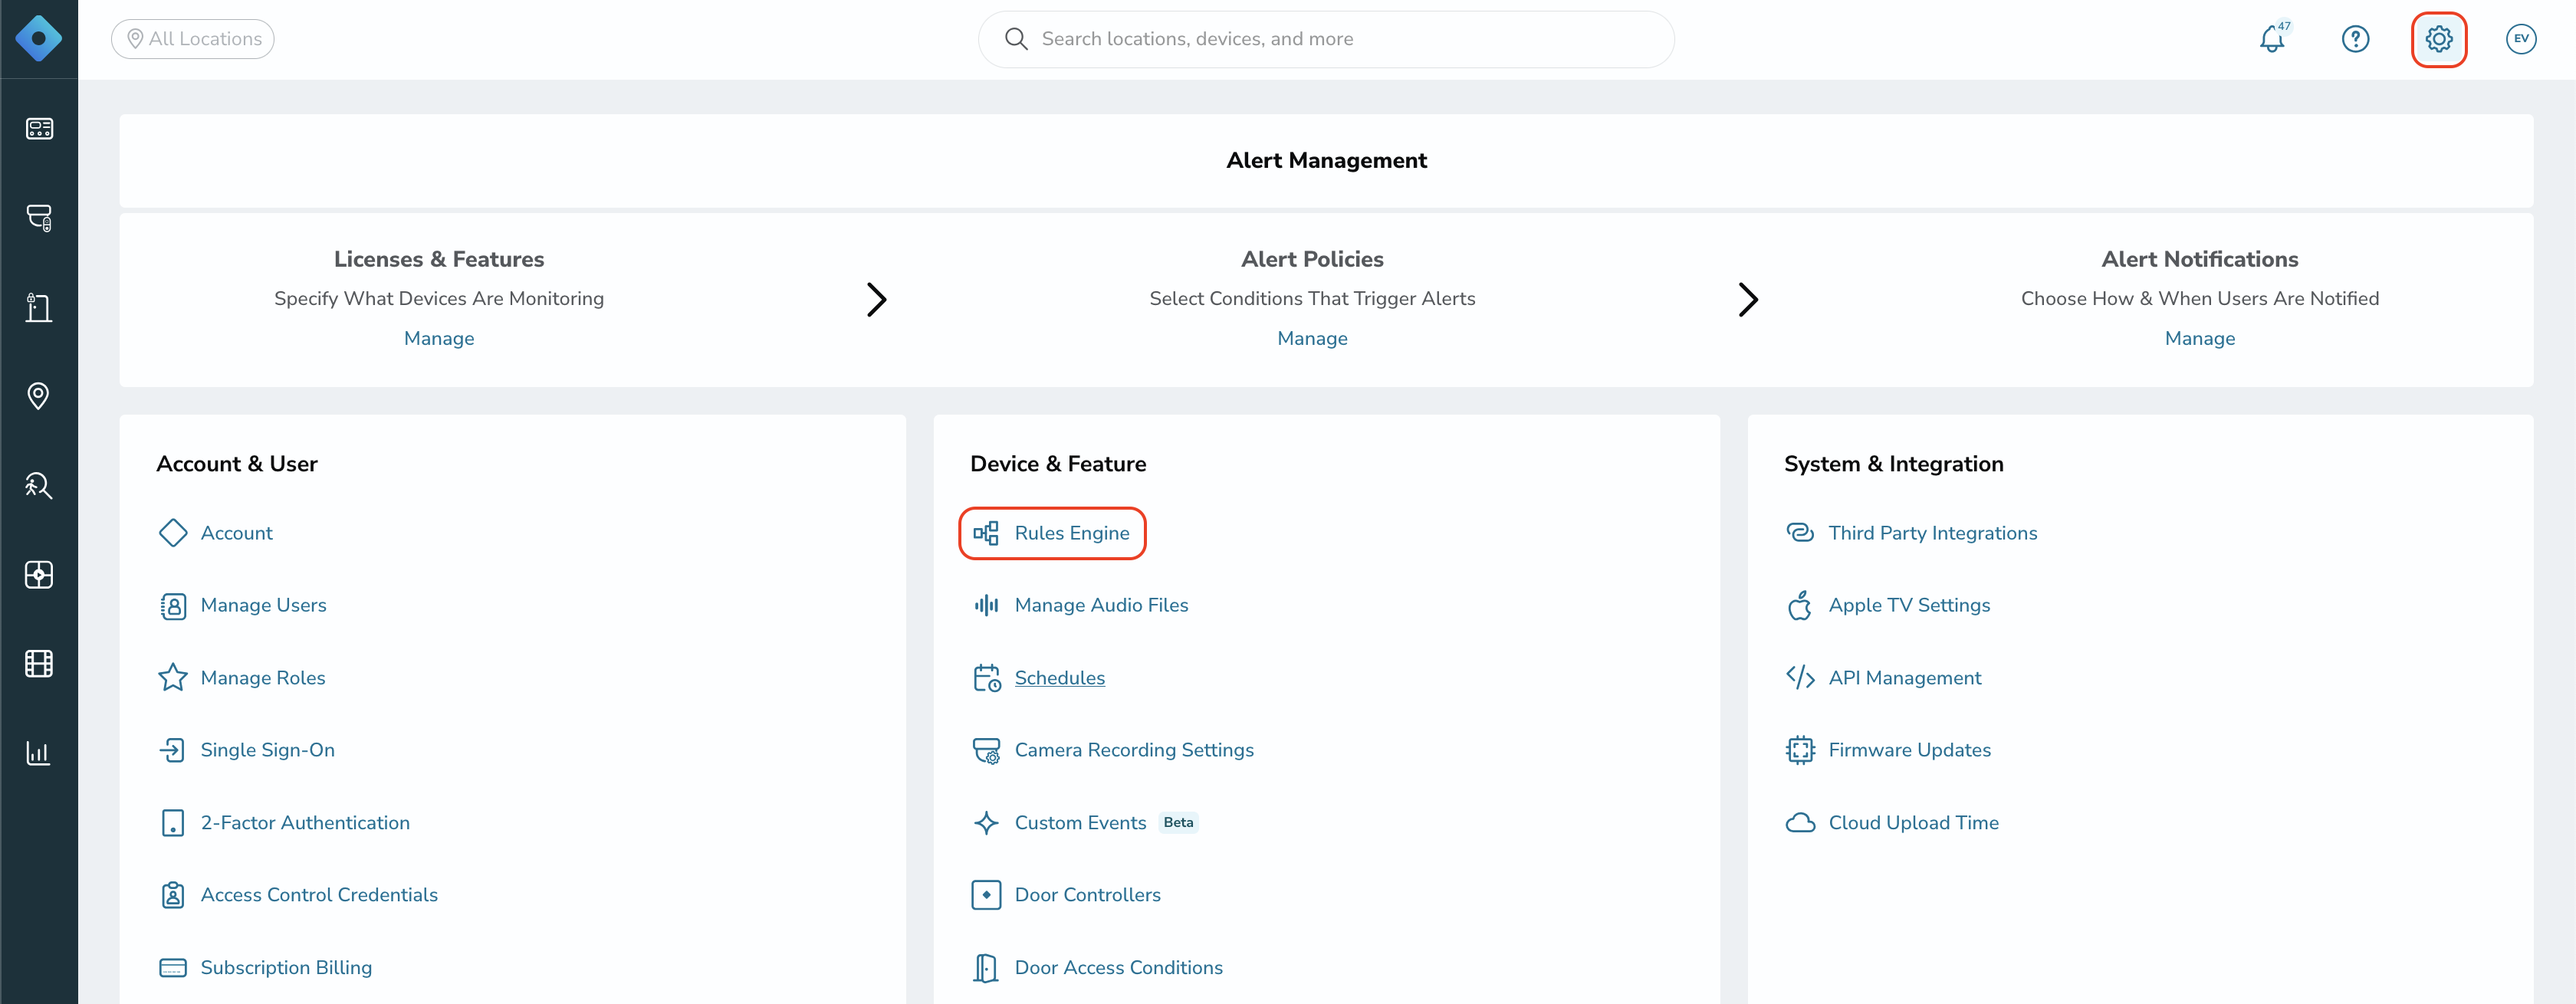The image size is (2576, 1004).
Task: Focus the search locations and devices field
Action: click(x=1326, y=39)
